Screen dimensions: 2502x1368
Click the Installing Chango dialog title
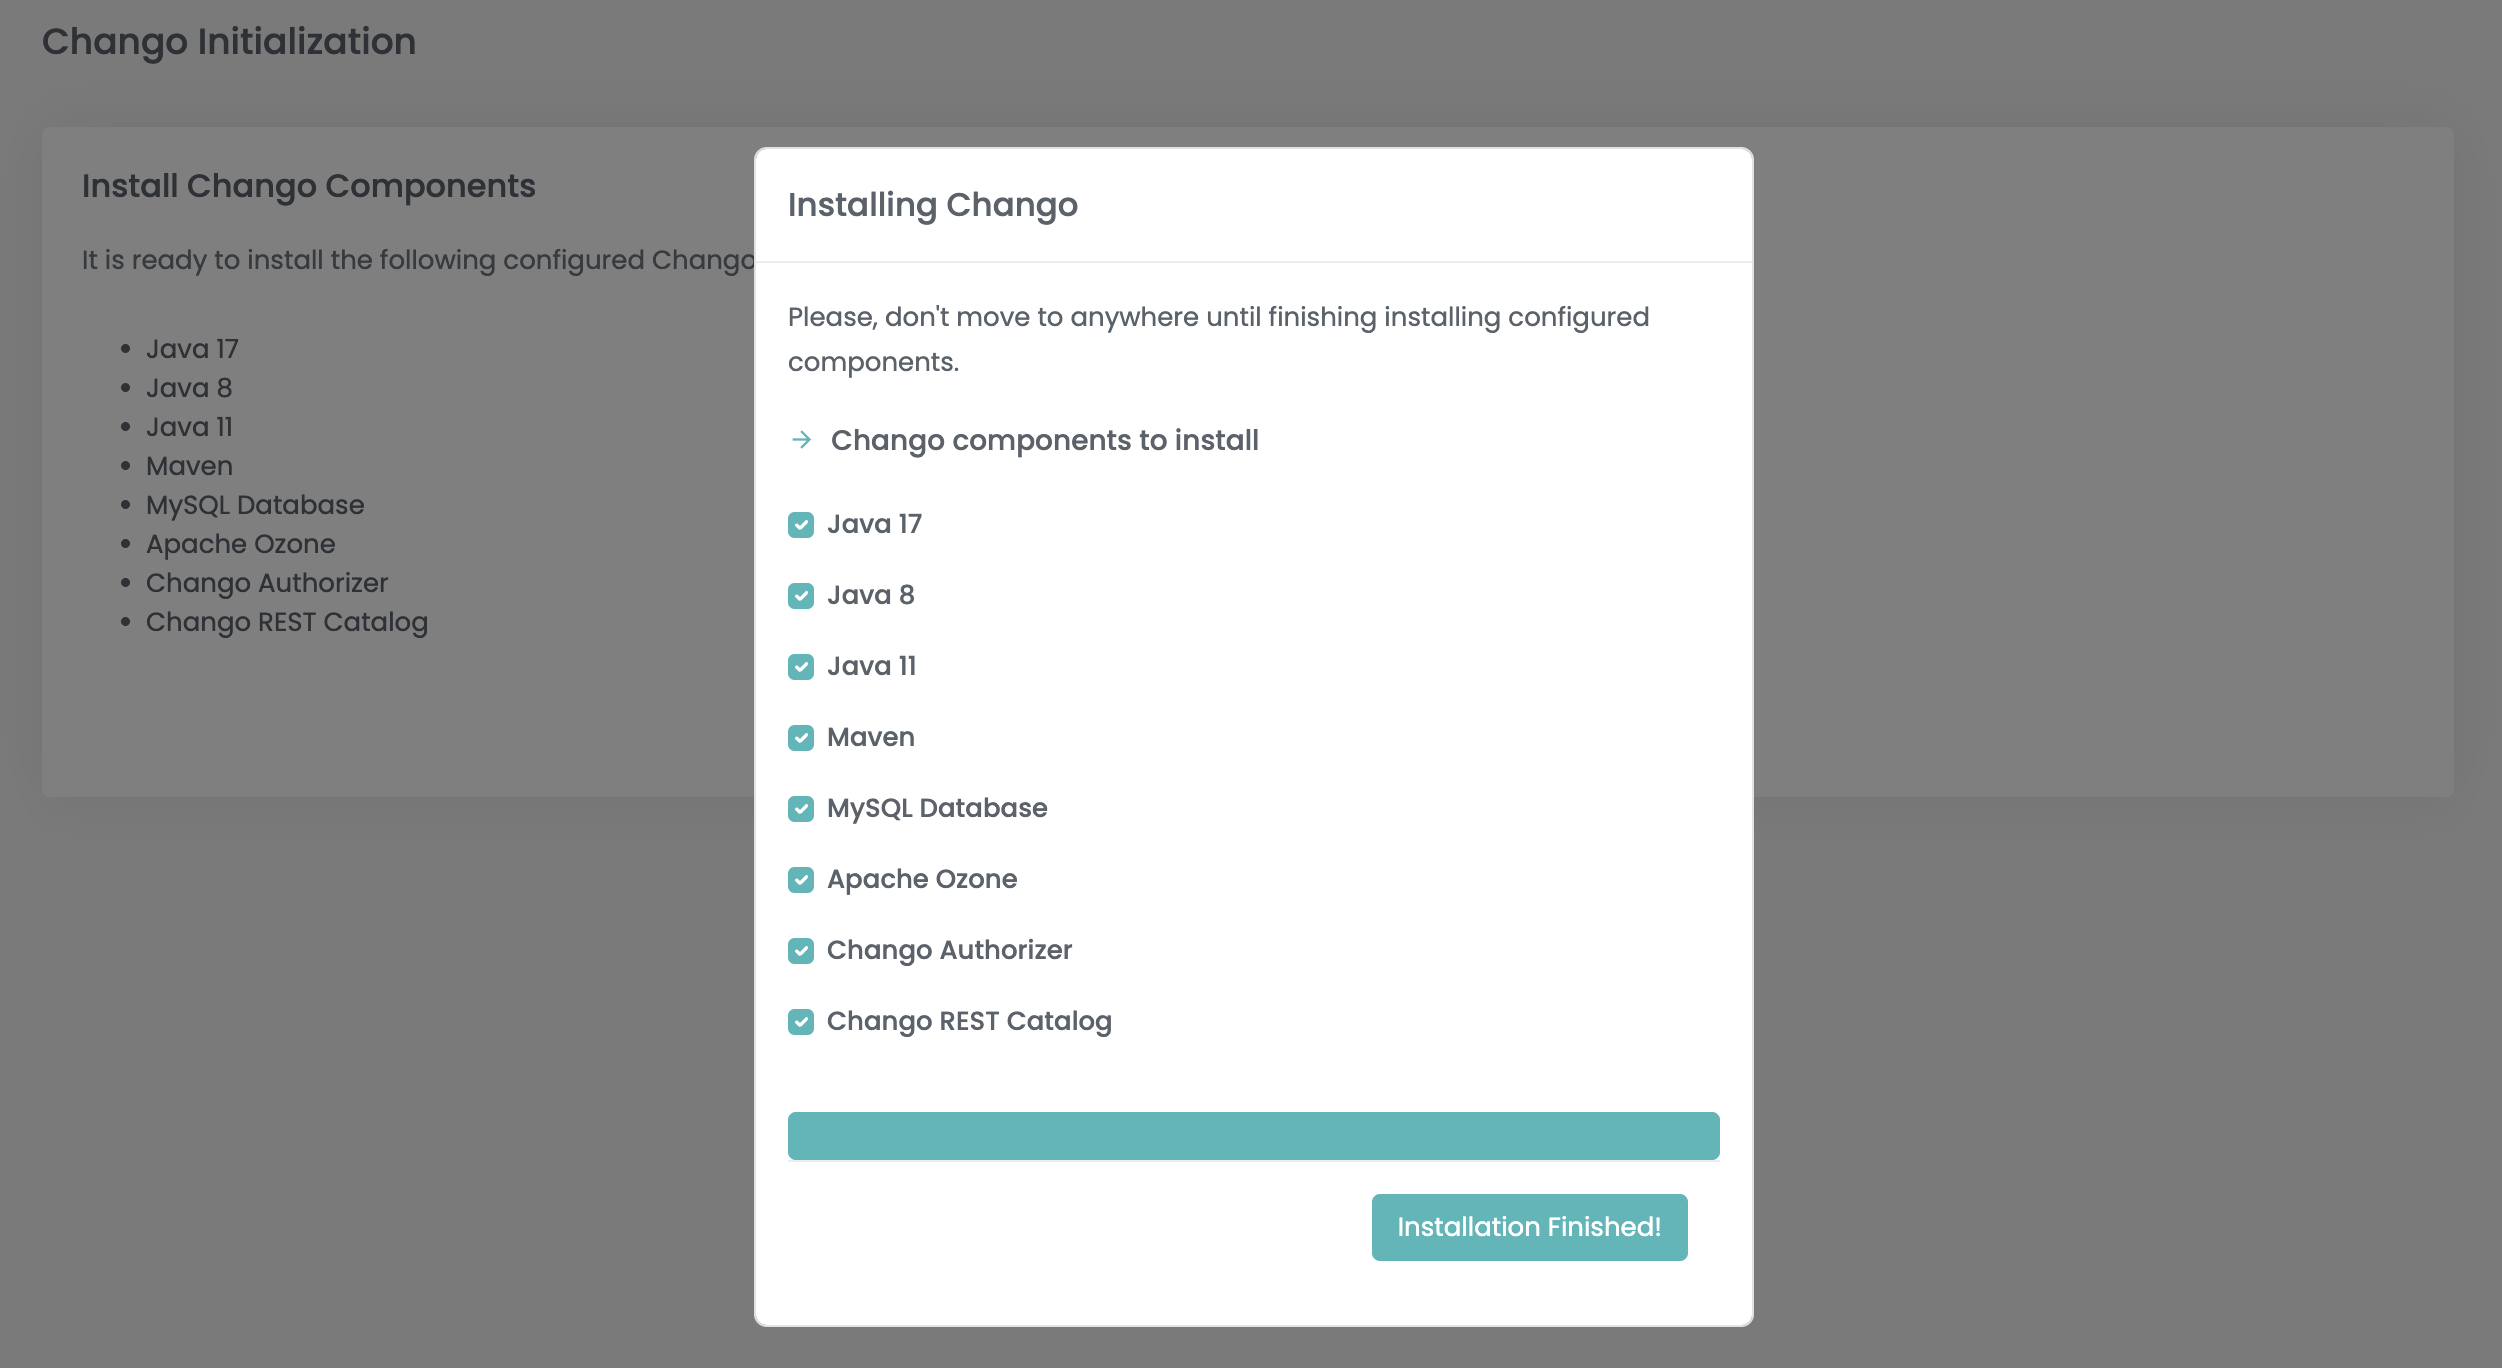coord(933,205)
